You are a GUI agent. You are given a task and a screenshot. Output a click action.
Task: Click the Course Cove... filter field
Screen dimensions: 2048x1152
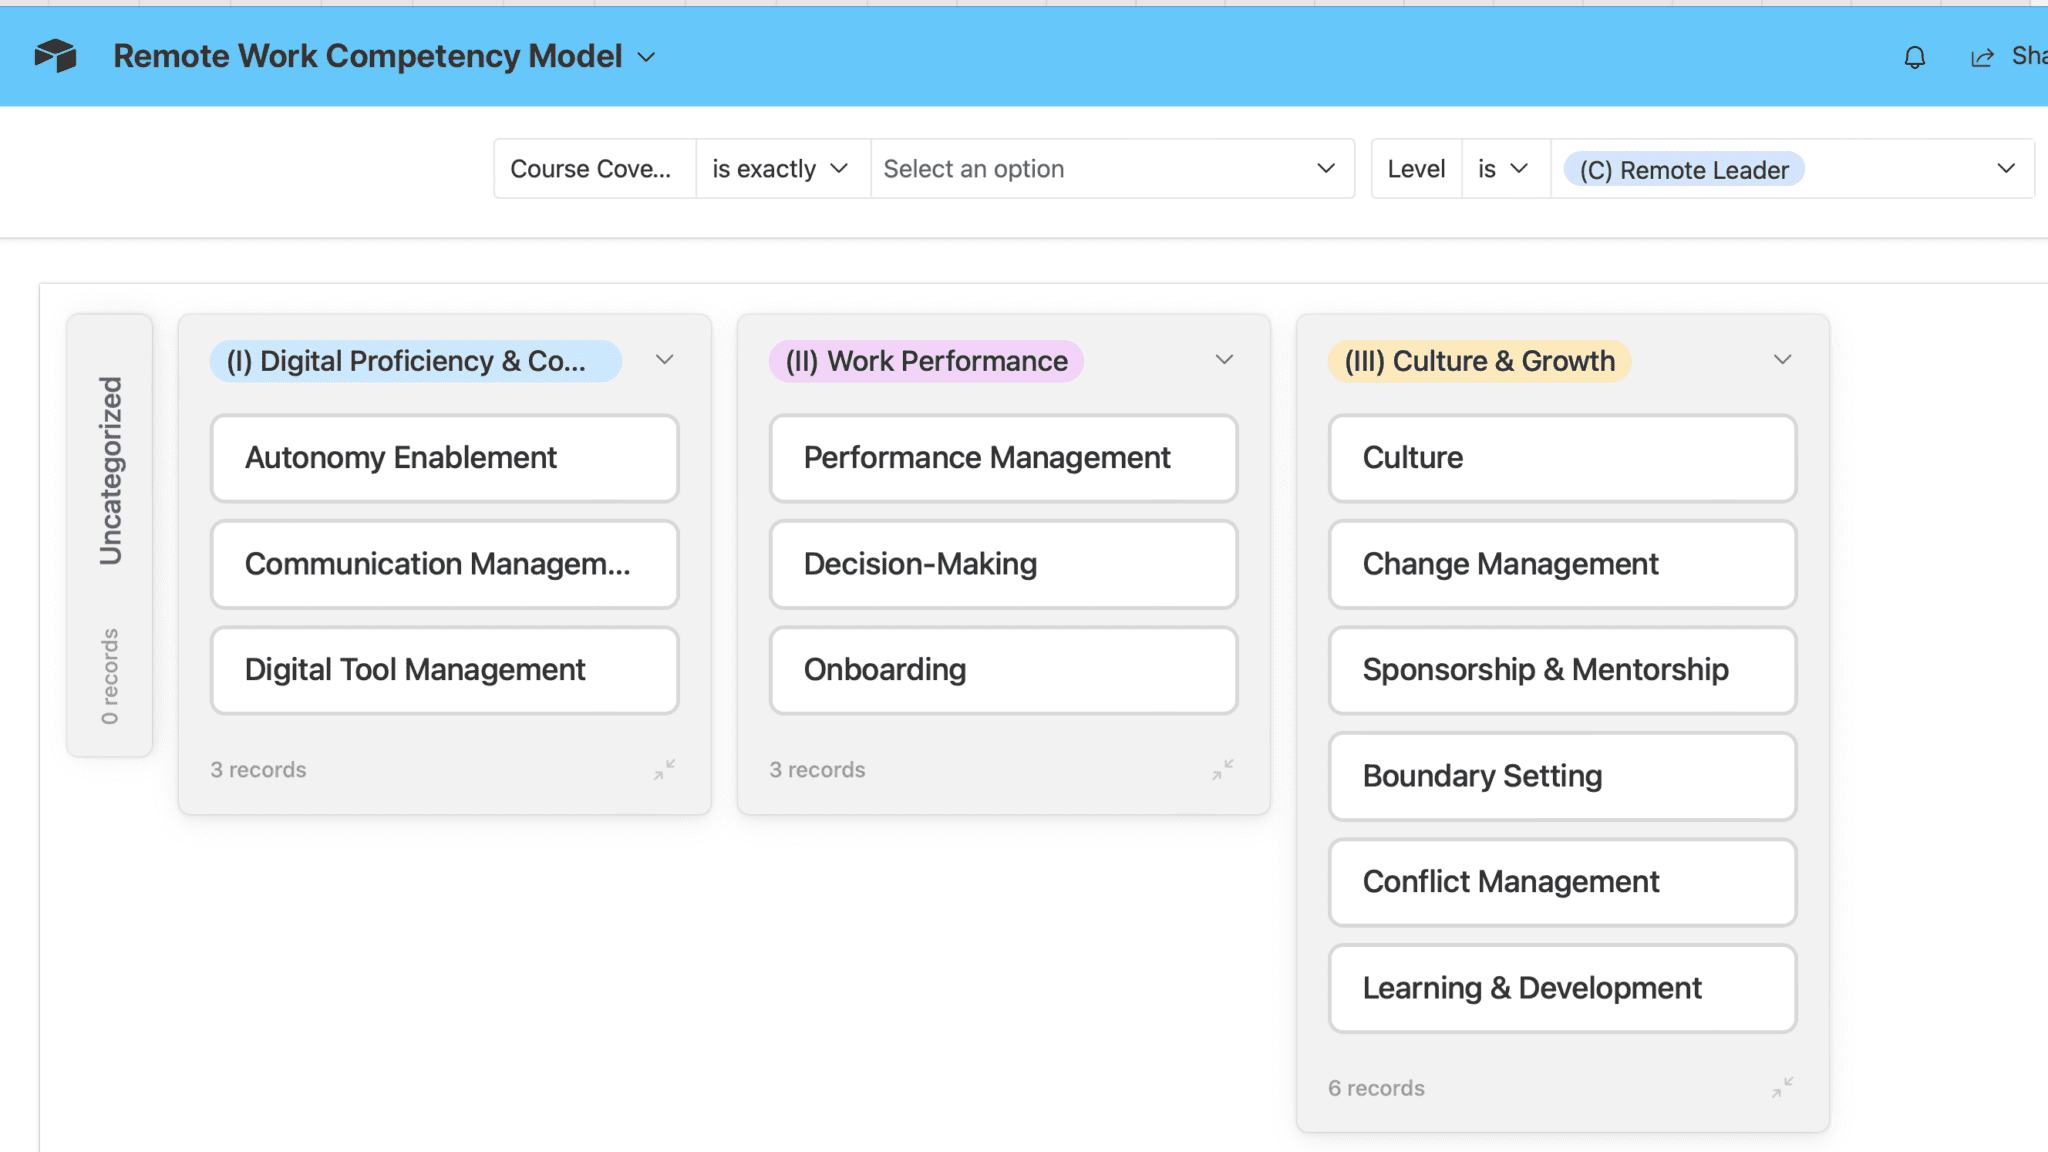592,168
